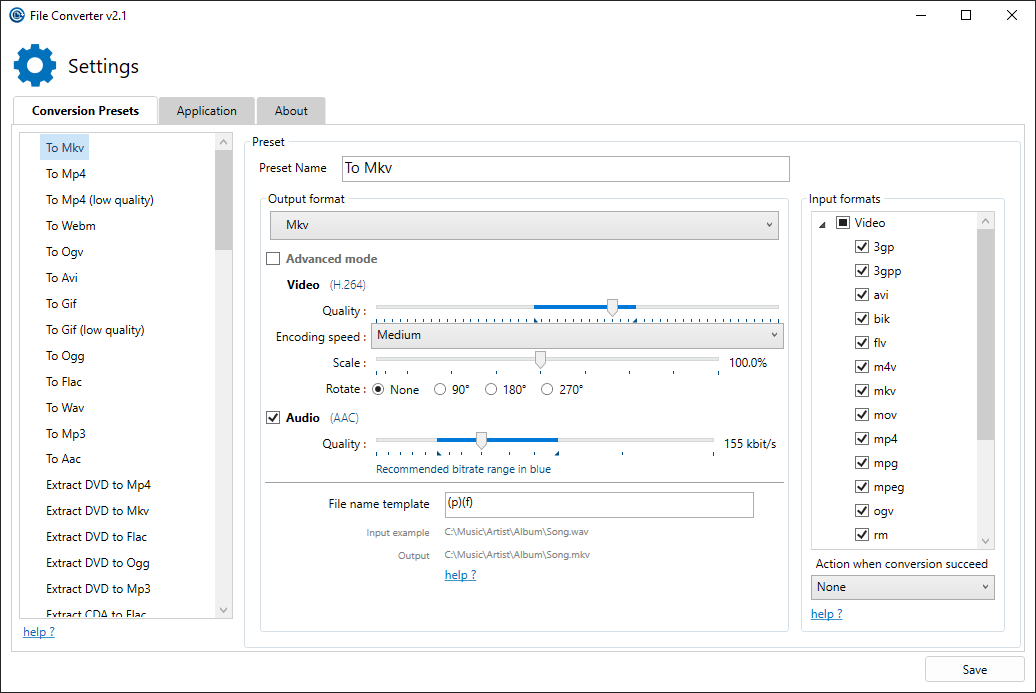Uncheck the avi input format
Viewport: 1036px width, 693px height.
(x=861, y=294)
